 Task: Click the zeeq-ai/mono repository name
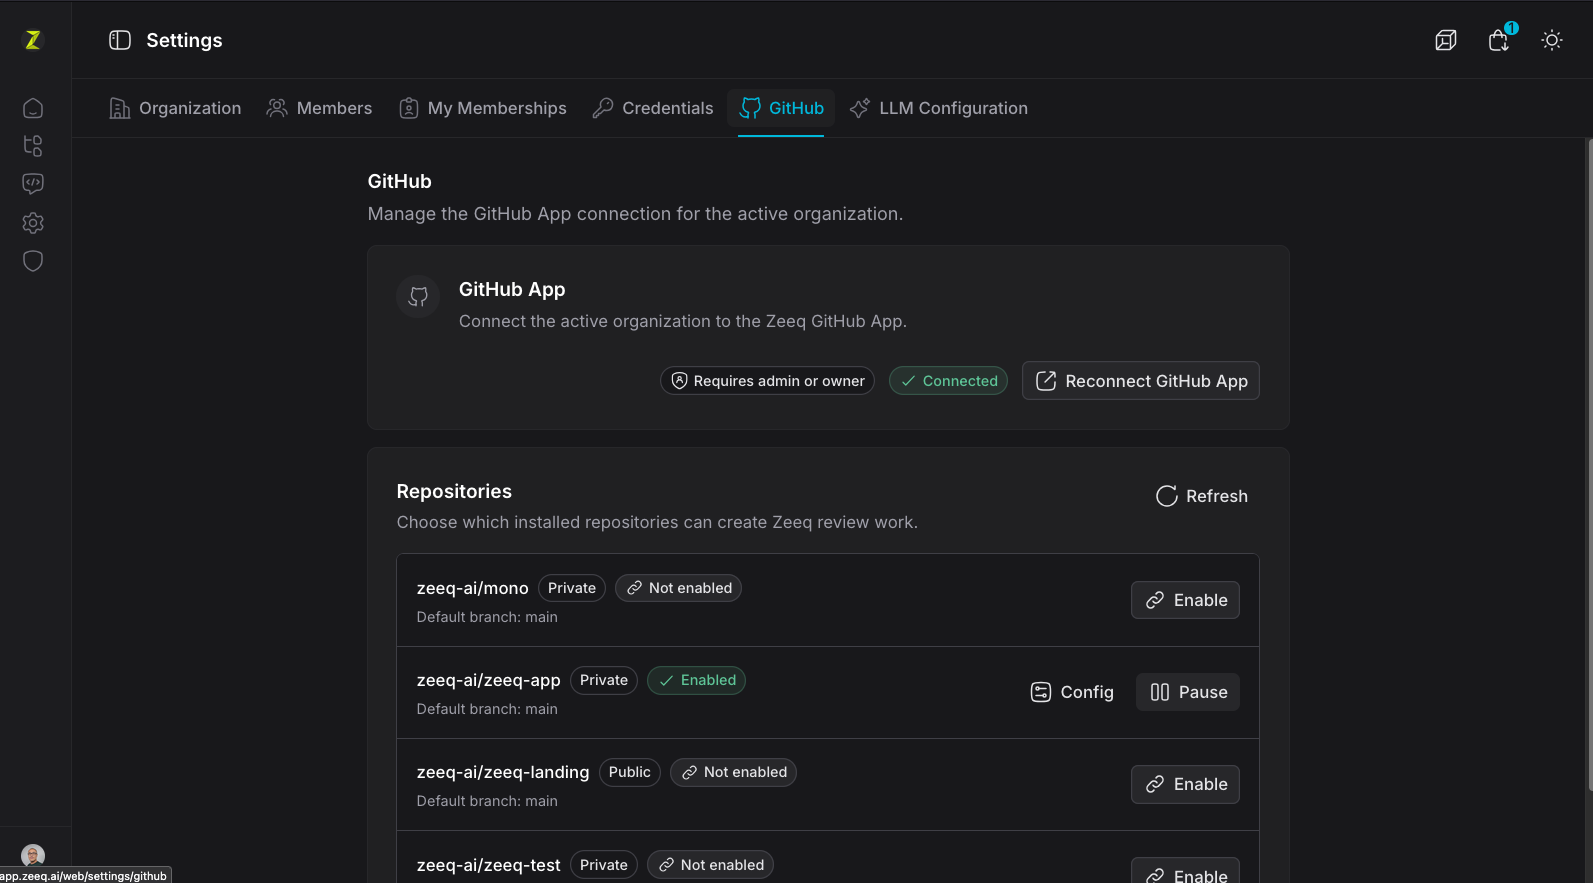click(472, 588)
